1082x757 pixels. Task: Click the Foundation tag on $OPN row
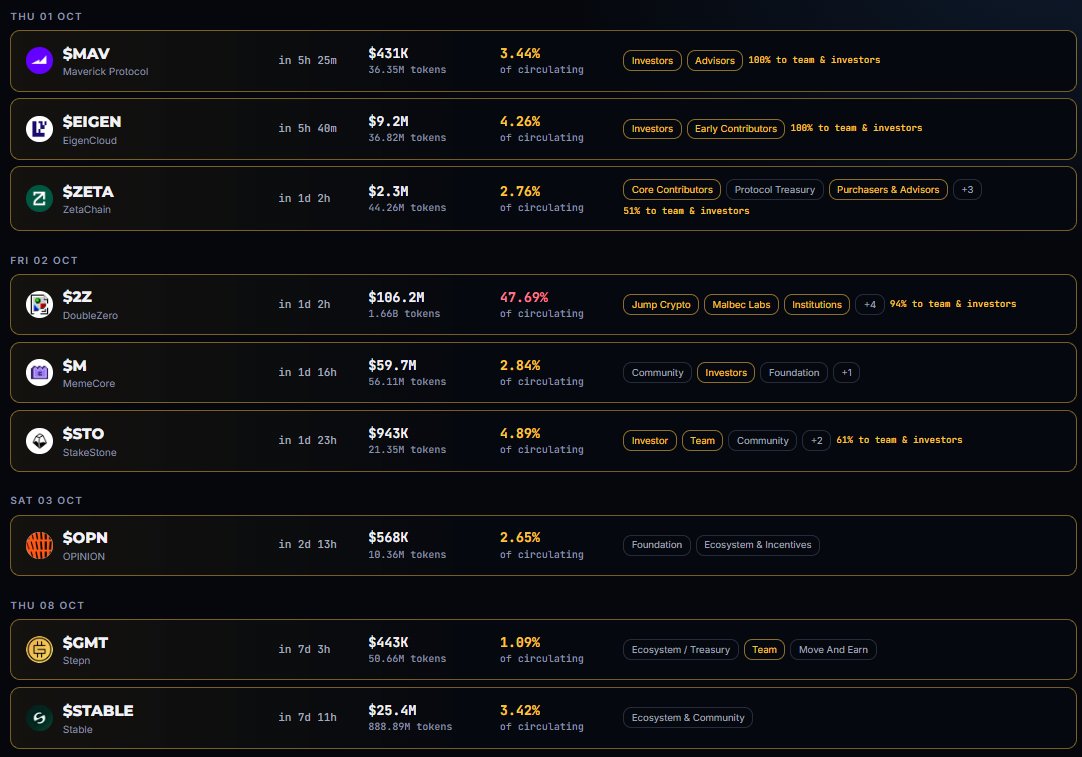click(x=656, y=545)
